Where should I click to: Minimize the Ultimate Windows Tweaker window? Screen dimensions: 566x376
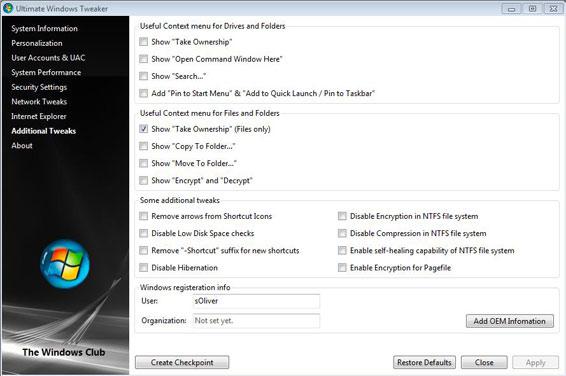[511, 9]
